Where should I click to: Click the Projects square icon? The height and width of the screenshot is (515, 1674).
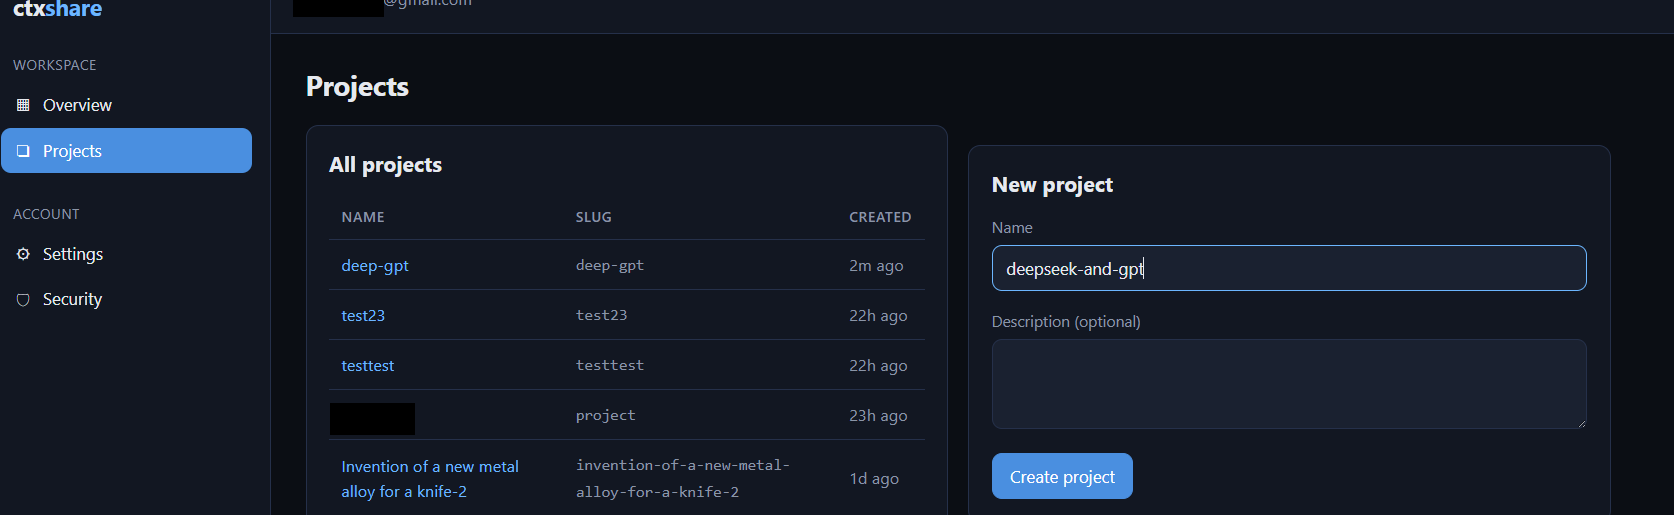23,151
